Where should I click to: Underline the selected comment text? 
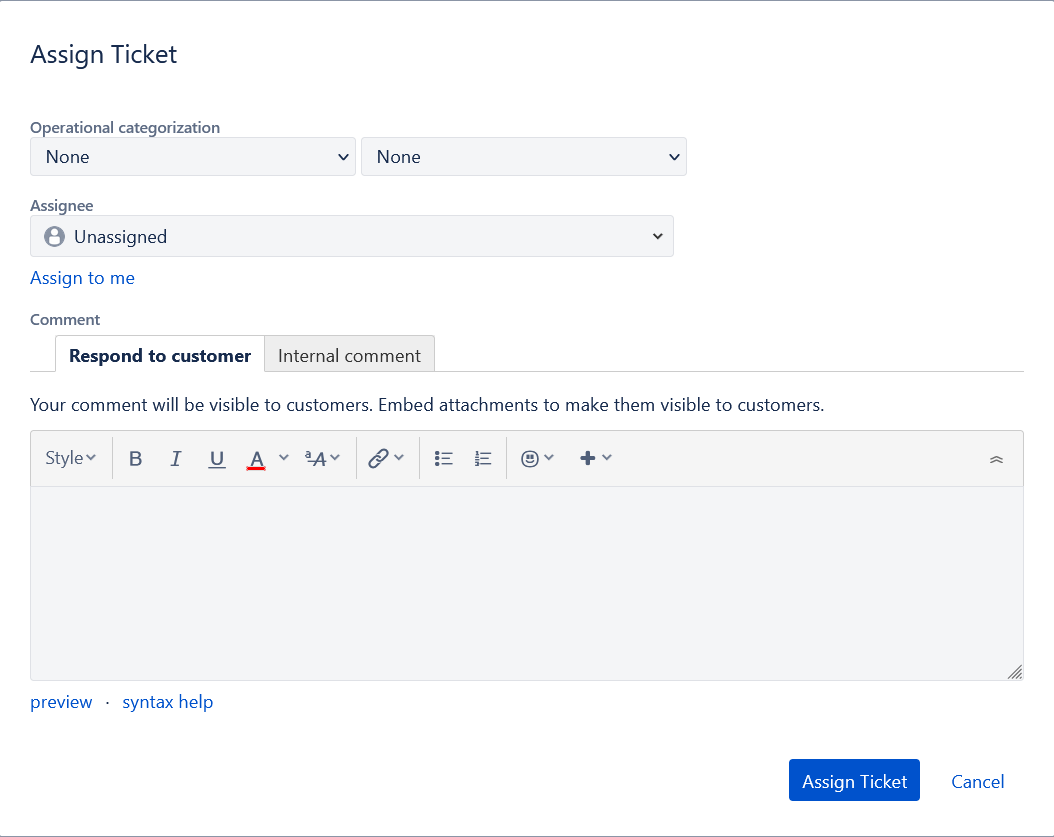click(216, 459)
